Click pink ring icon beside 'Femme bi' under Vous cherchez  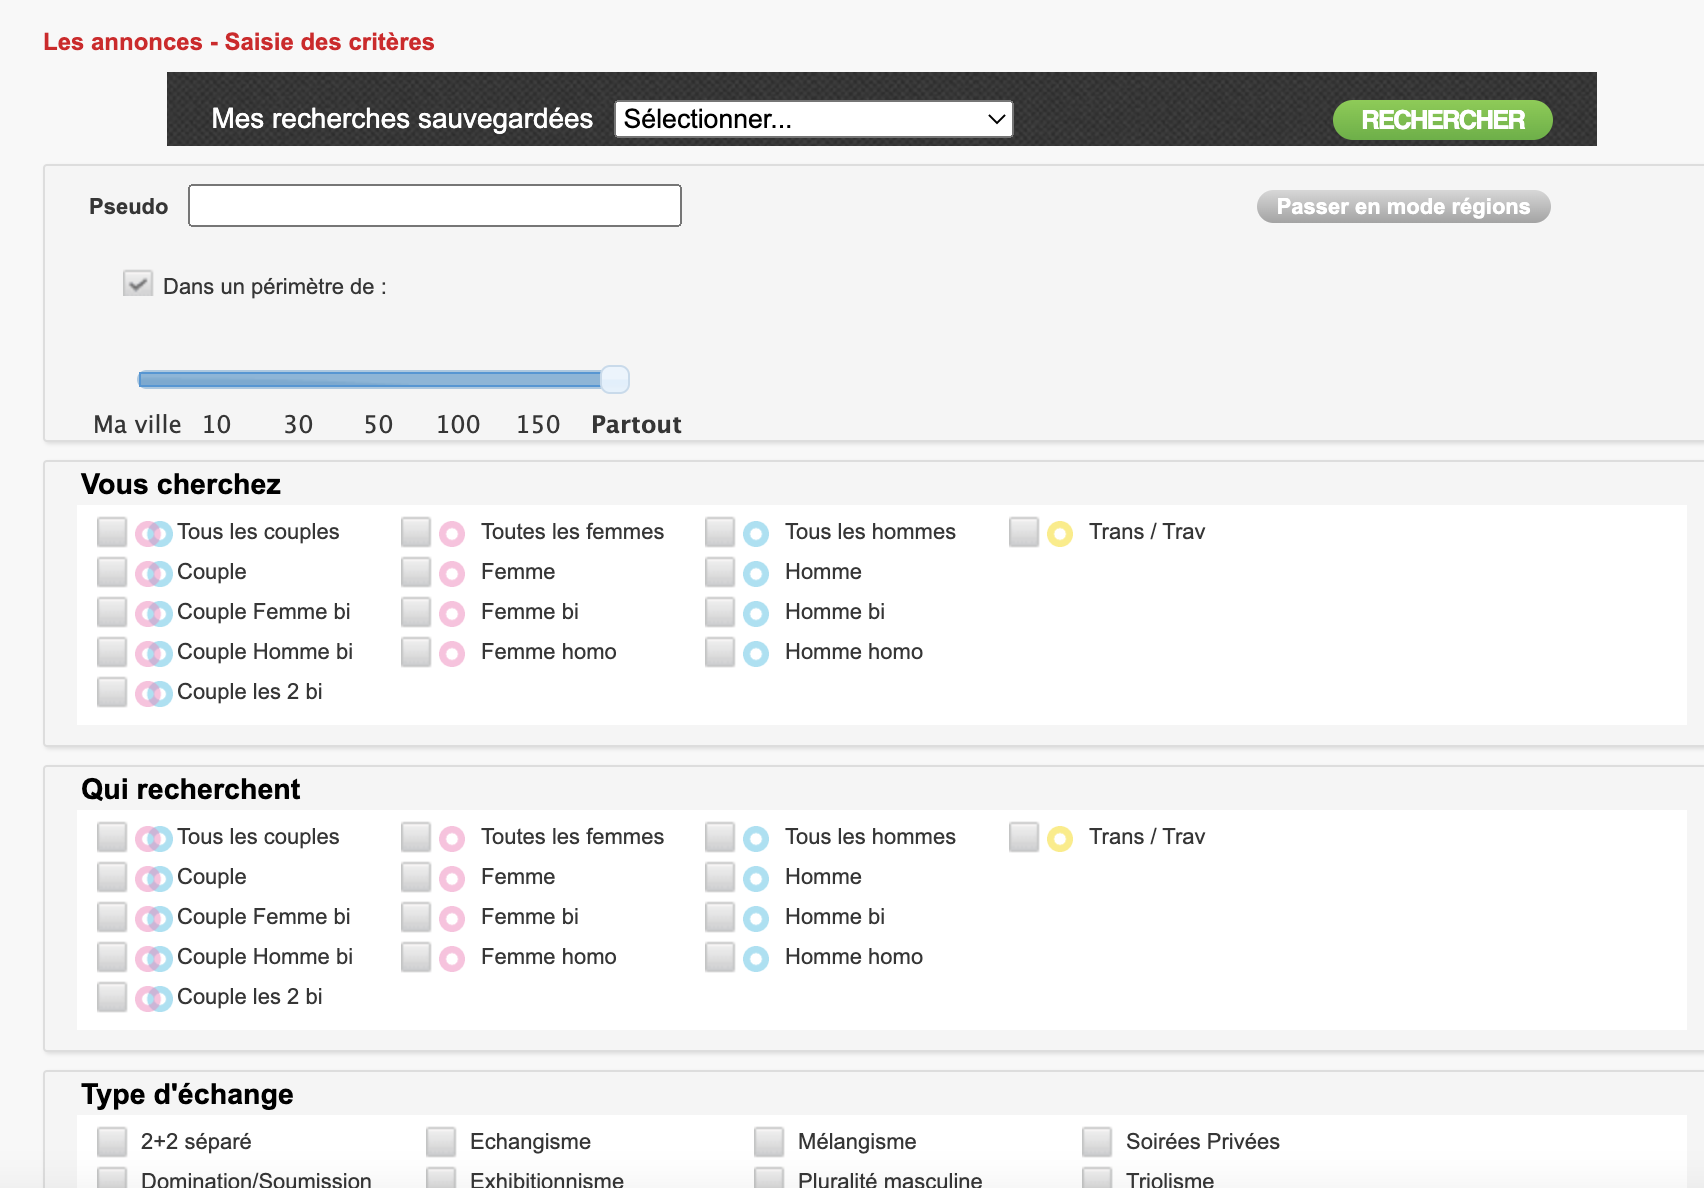coord(452,614)
